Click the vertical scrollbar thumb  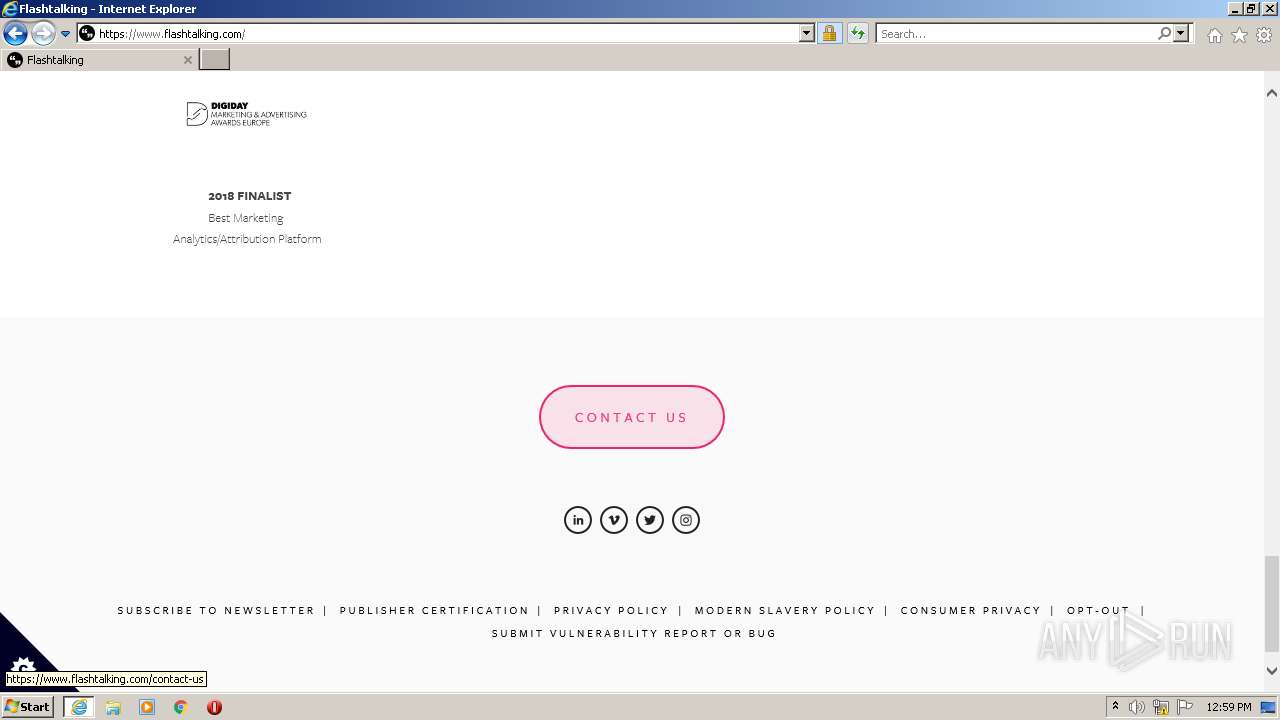pos(1272,602)
